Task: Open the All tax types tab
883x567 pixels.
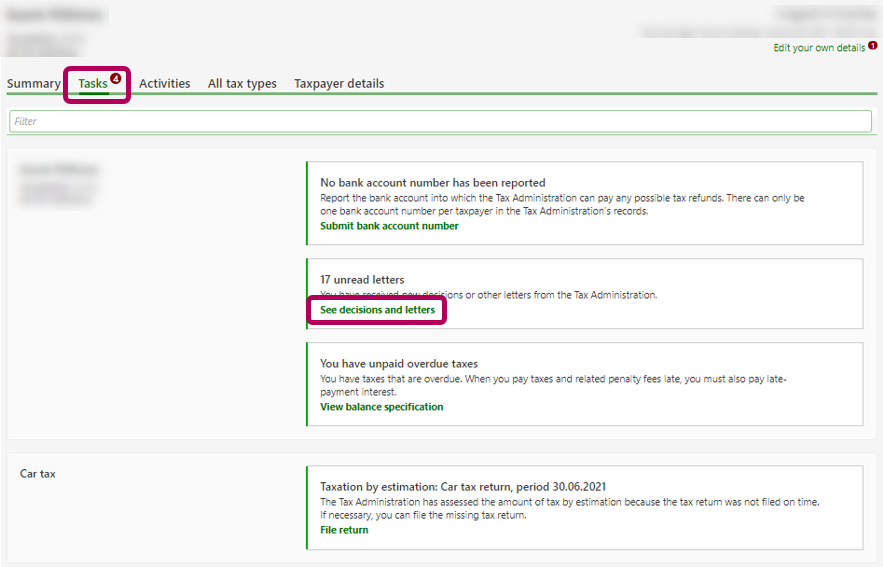Action: pos(242,84)
